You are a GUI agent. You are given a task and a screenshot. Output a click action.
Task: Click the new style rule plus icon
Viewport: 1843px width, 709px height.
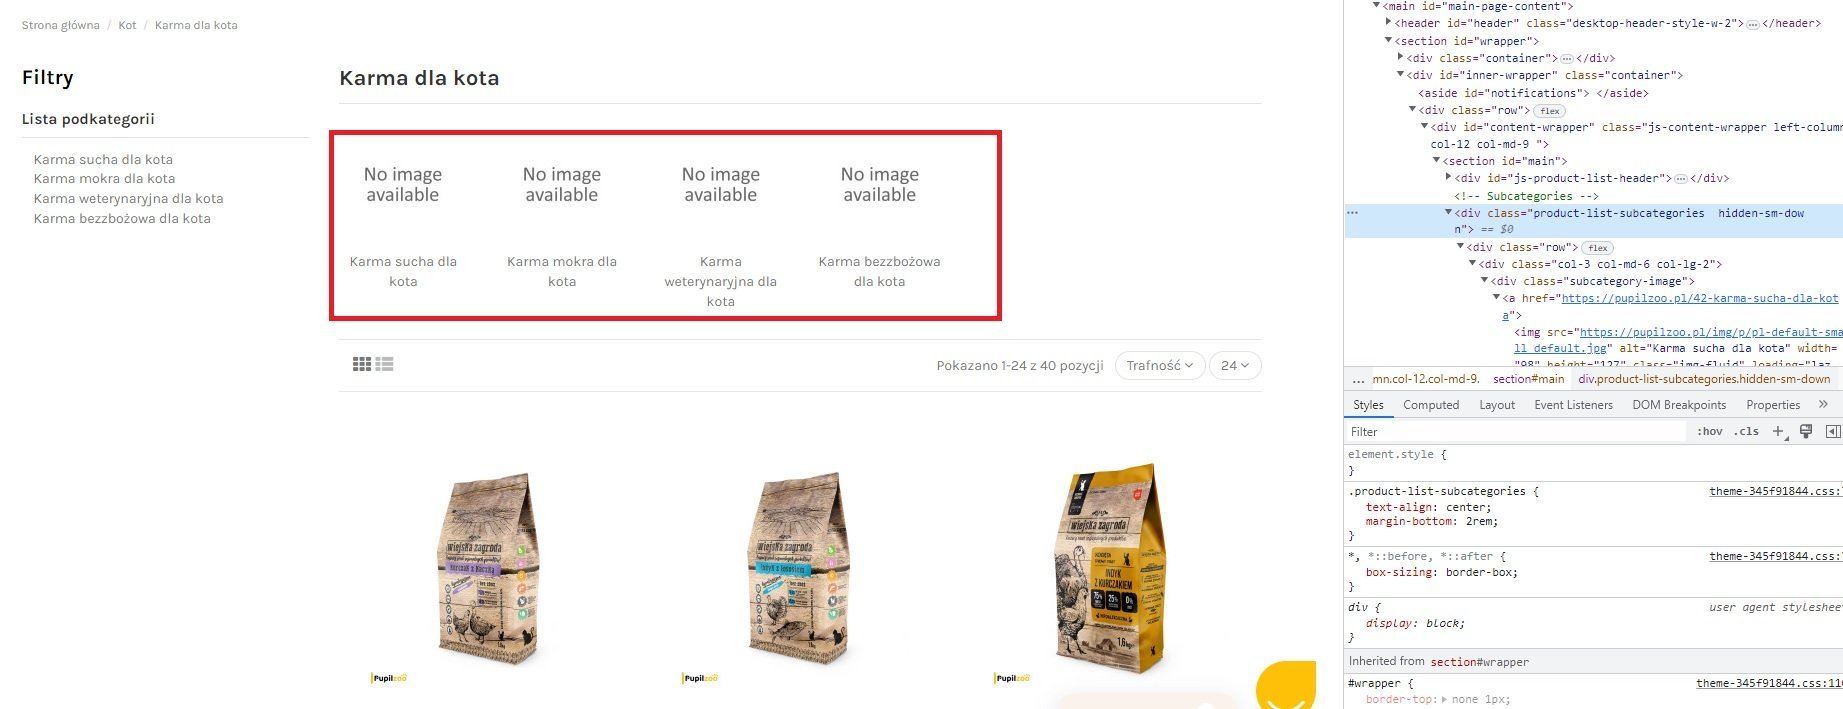pos(1779,431)
